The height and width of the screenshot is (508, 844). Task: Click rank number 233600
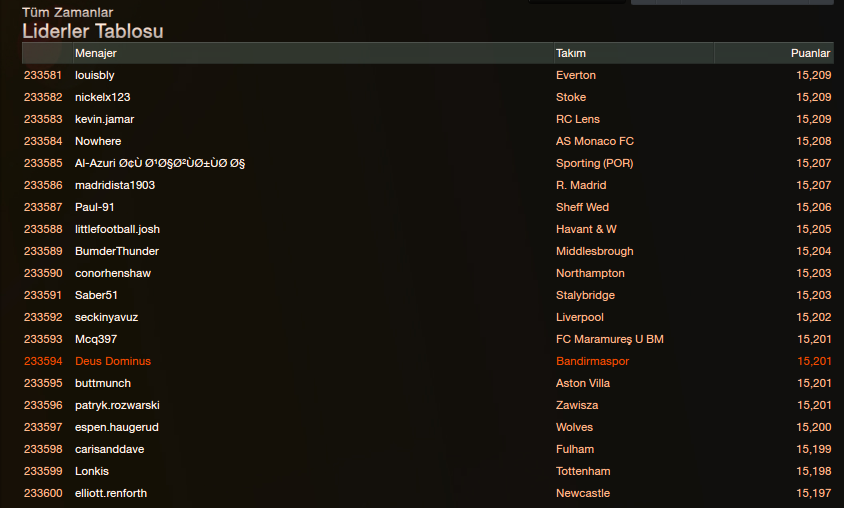coord(43,493)
